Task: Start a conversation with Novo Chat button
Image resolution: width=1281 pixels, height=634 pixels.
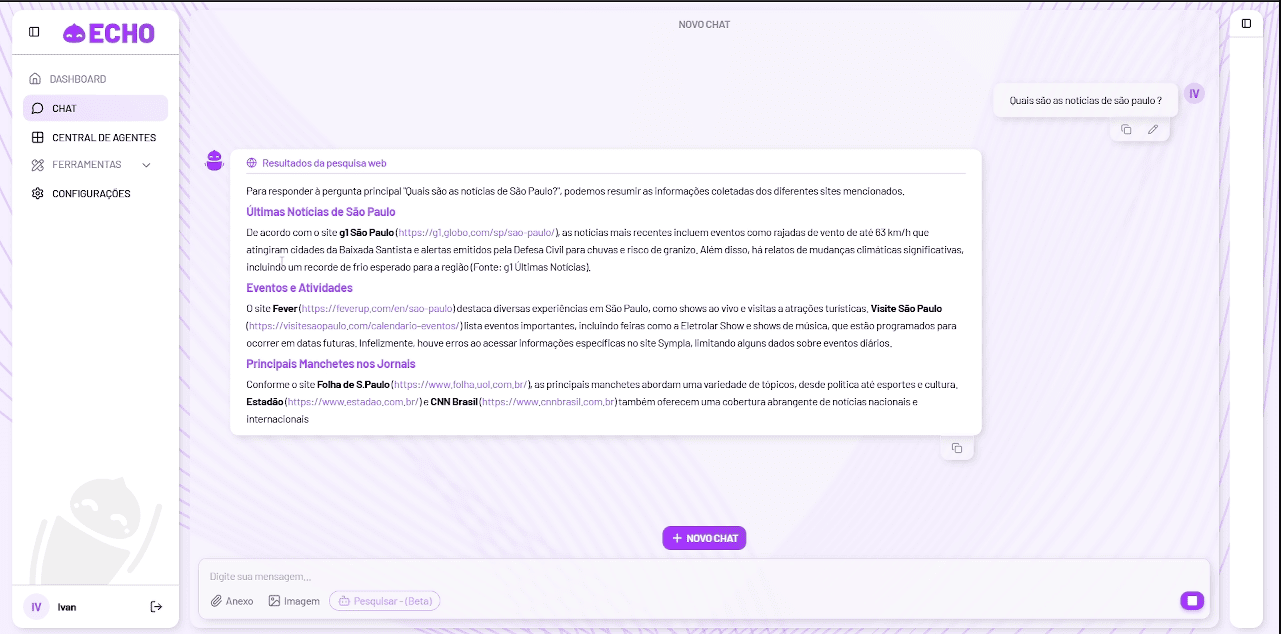Action: coord(704,538)
